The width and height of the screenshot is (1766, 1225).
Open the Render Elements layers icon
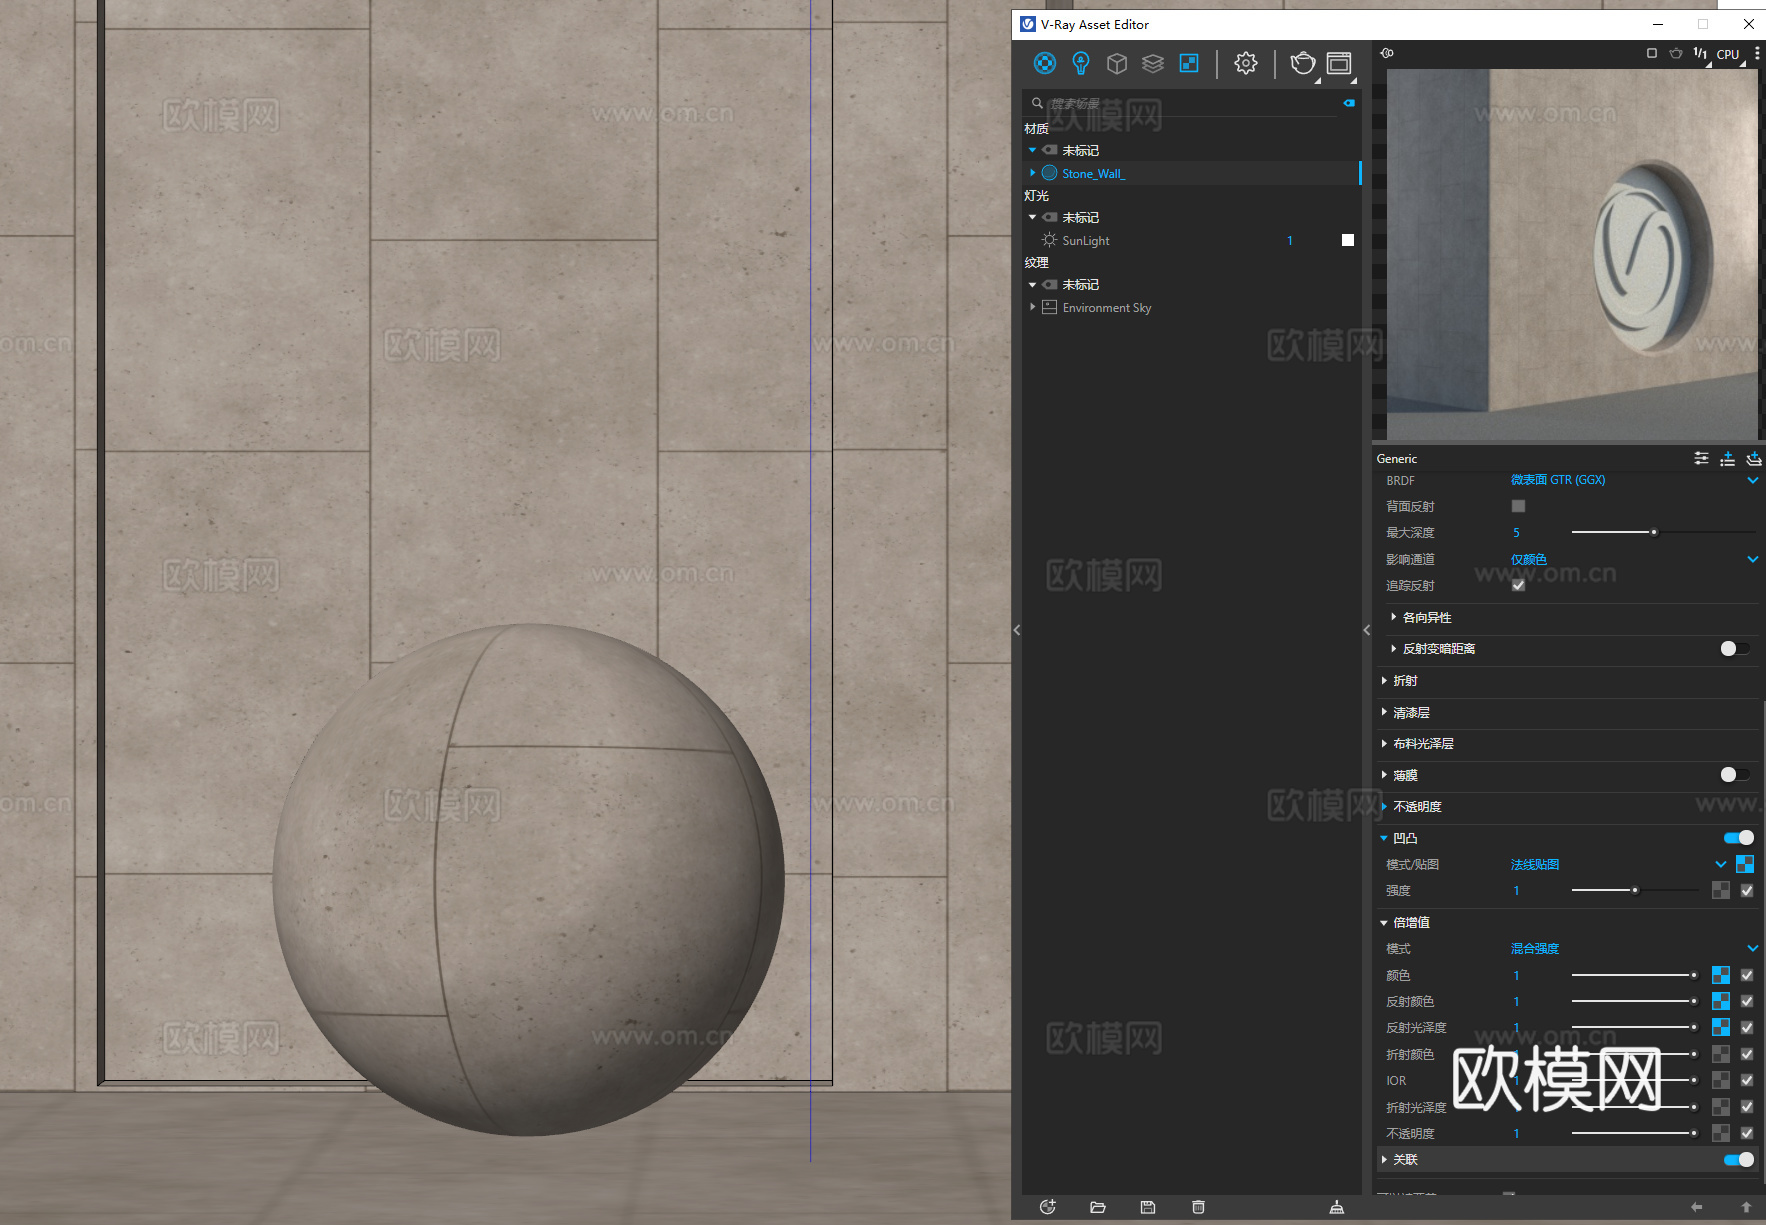coord(1153,64)
